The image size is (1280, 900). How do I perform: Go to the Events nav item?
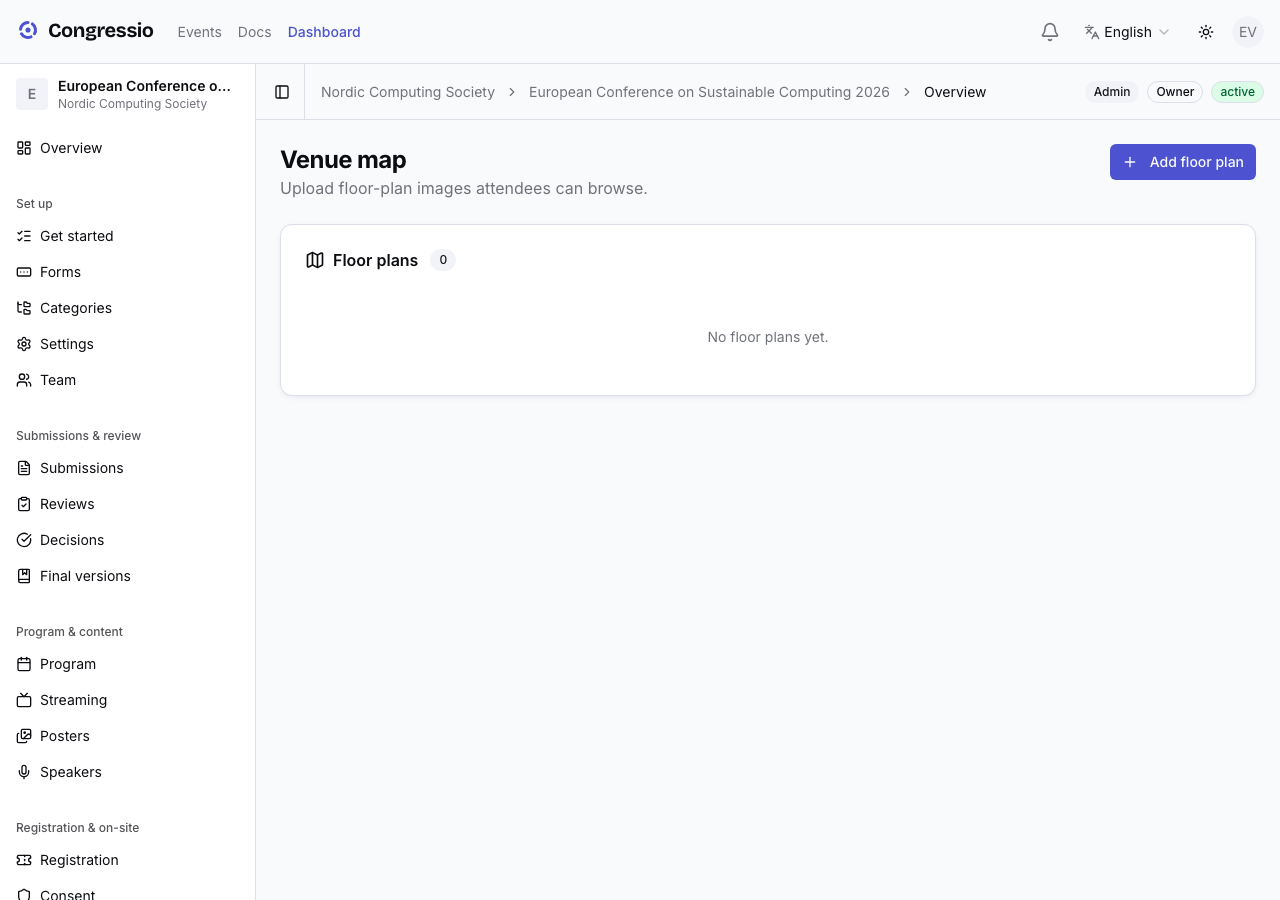[199, 32]
